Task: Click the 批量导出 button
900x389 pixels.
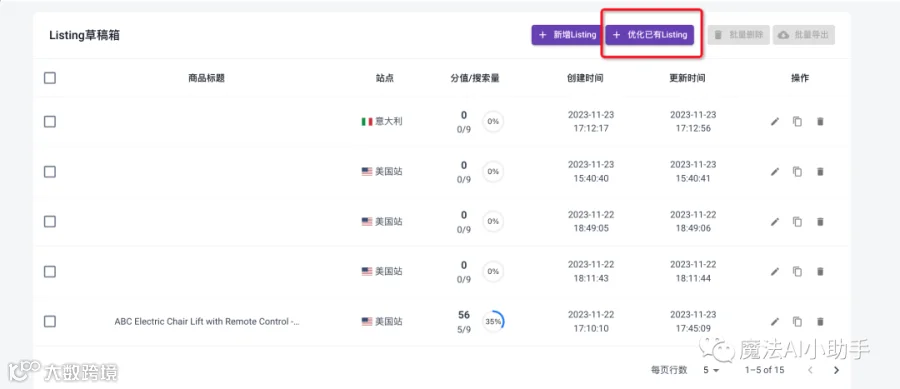Action: point(804,35)
